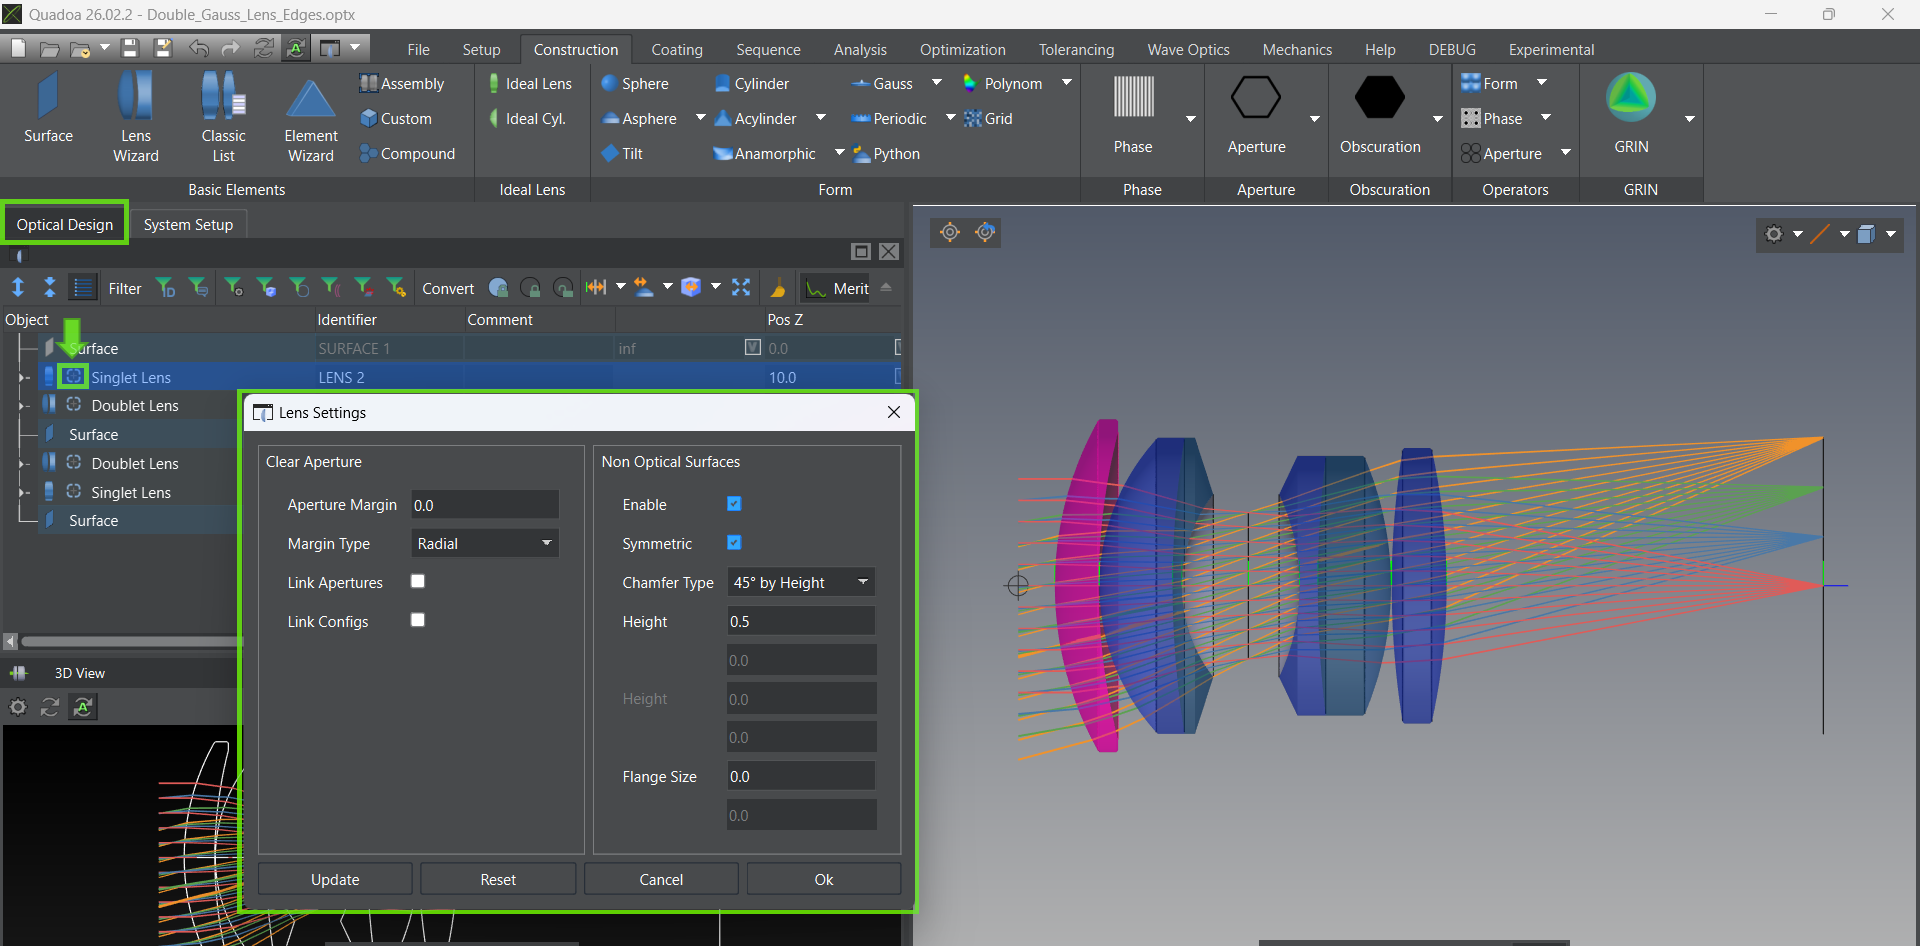Enable Non Optical Surfaces
The image size is (1920, 946).
735,504
